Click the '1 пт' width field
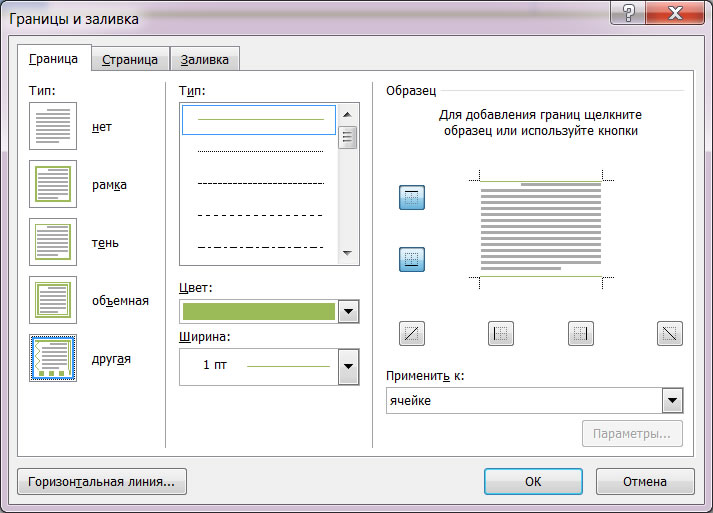Screen dimensions: 713x513 coord(259,367)
